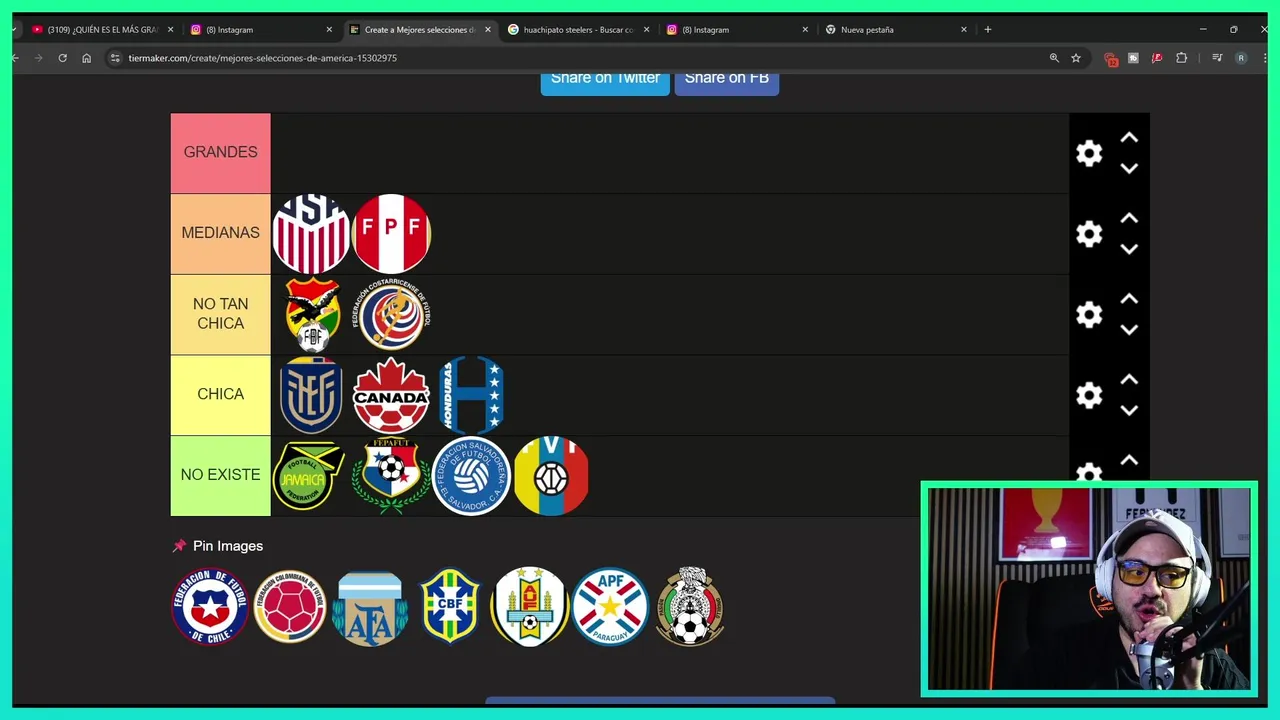Move NO EXISTE tier up with chevron
This screenshot has height=720, width=1280.
pyautogui.click(x=1129, y=460)
